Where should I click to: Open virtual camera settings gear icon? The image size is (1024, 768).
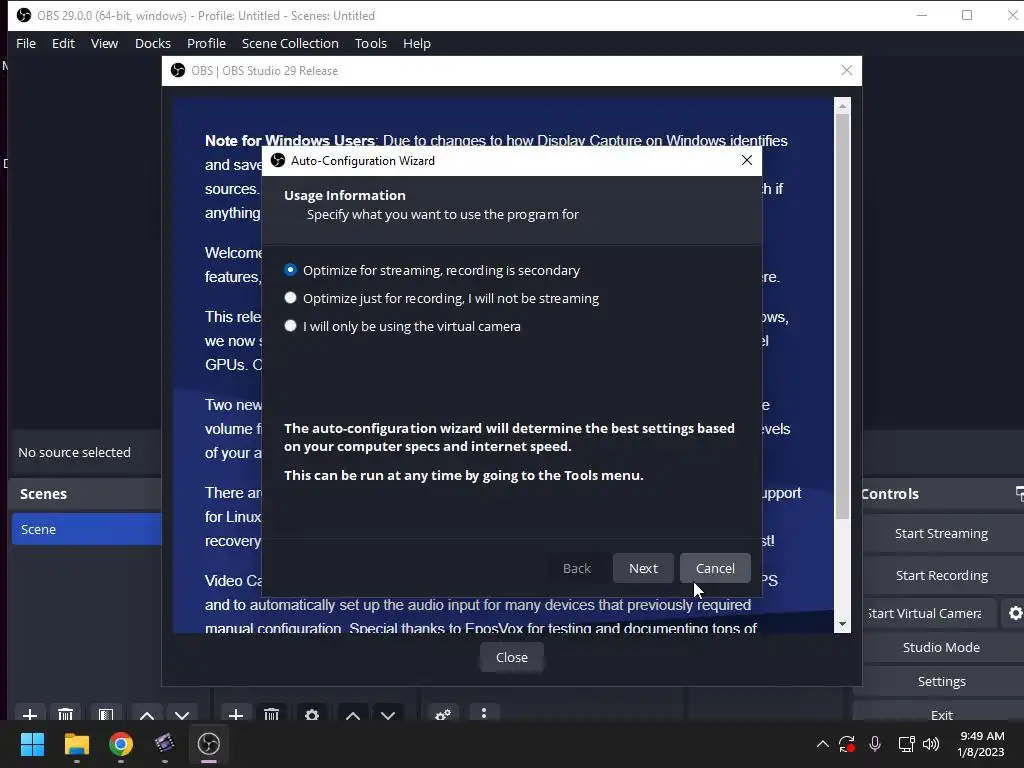pyautogui.click(x=1014, y=613)
